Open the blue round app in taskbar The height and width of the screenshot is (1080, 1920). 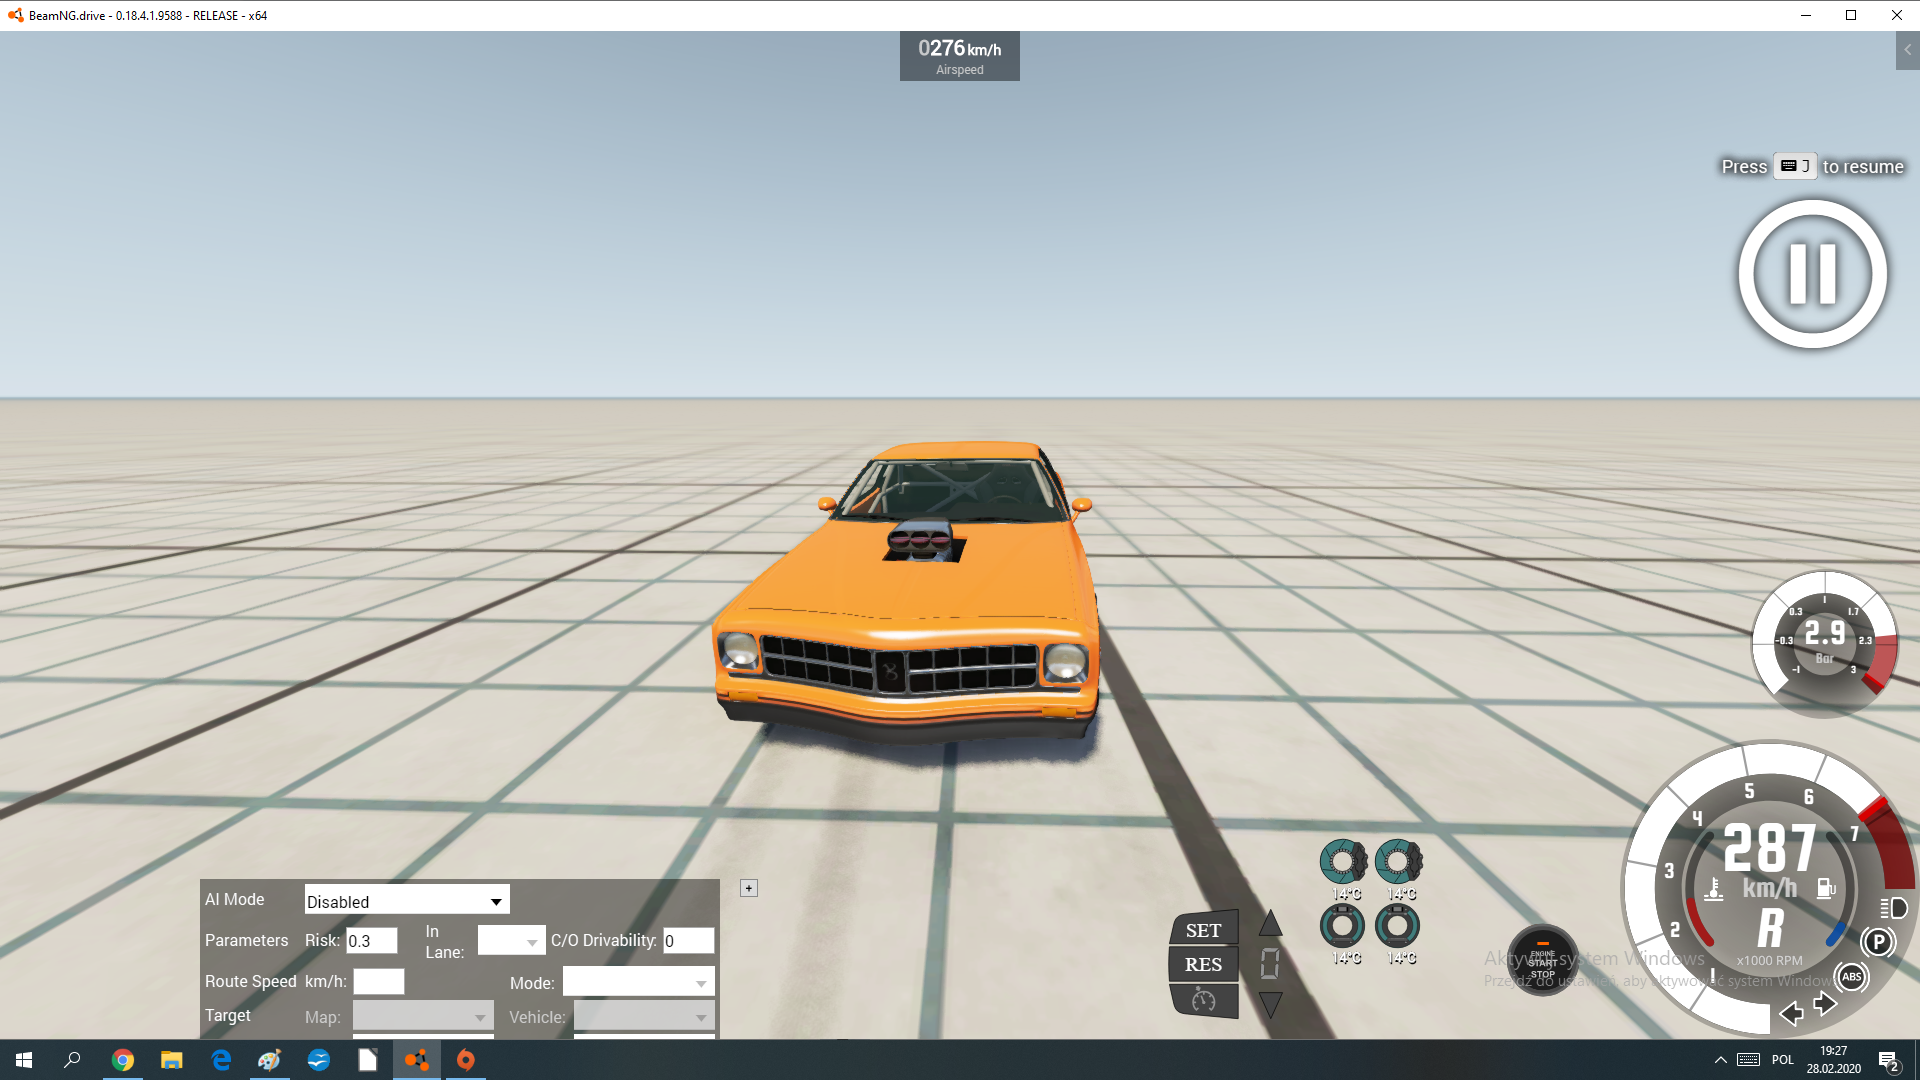coord(319,1060)
